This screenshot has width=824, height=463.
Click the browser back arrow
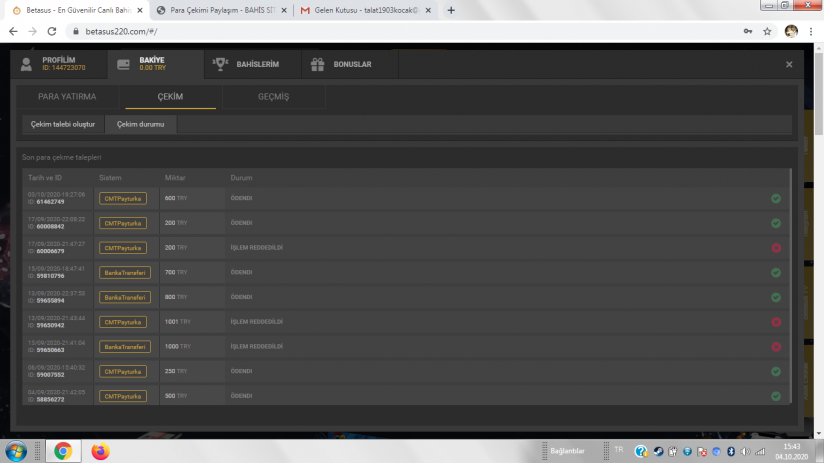[13, 32]
